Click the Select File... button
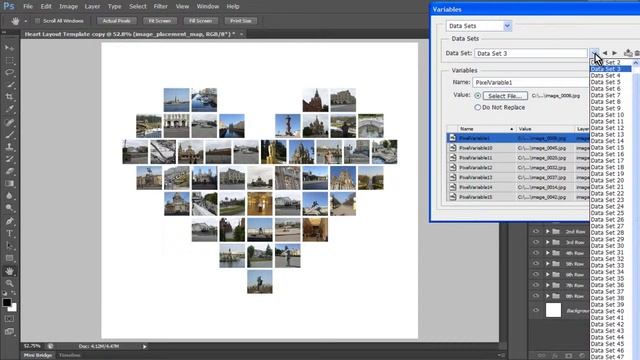 pyautogui.click(x=505, y=96)
